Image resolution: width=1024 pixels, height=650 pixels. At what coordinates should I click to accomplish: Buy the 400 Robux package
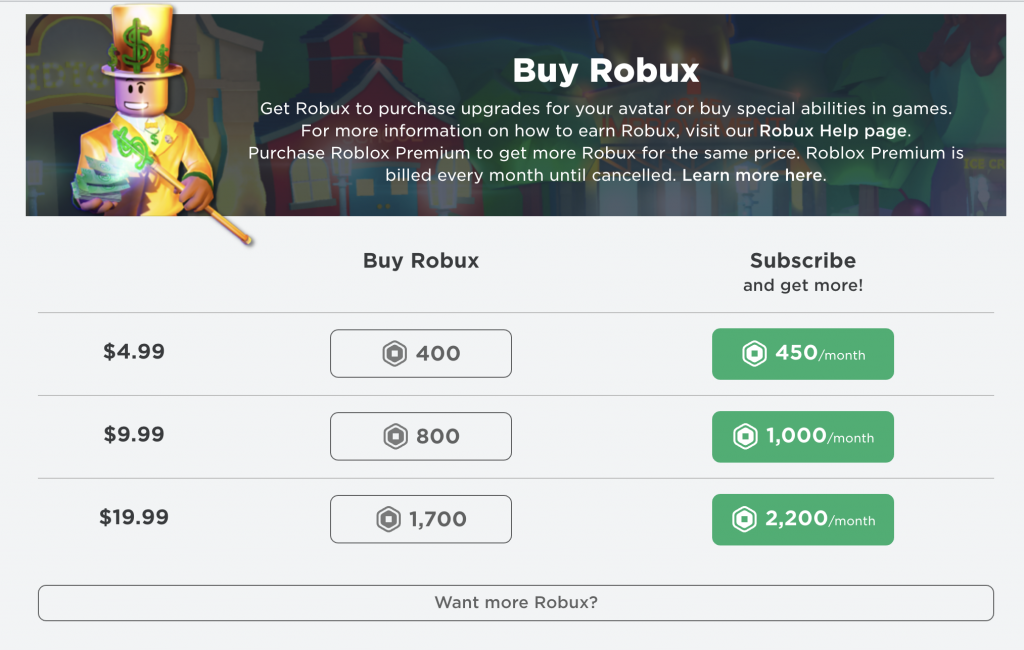(420, 353)
